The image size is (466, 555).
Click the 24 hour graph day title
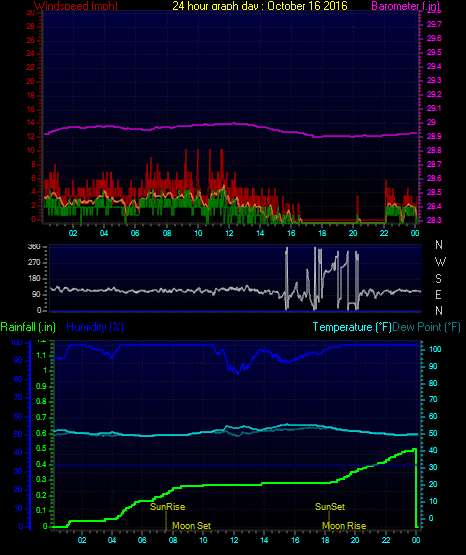(x=260, y=6)
